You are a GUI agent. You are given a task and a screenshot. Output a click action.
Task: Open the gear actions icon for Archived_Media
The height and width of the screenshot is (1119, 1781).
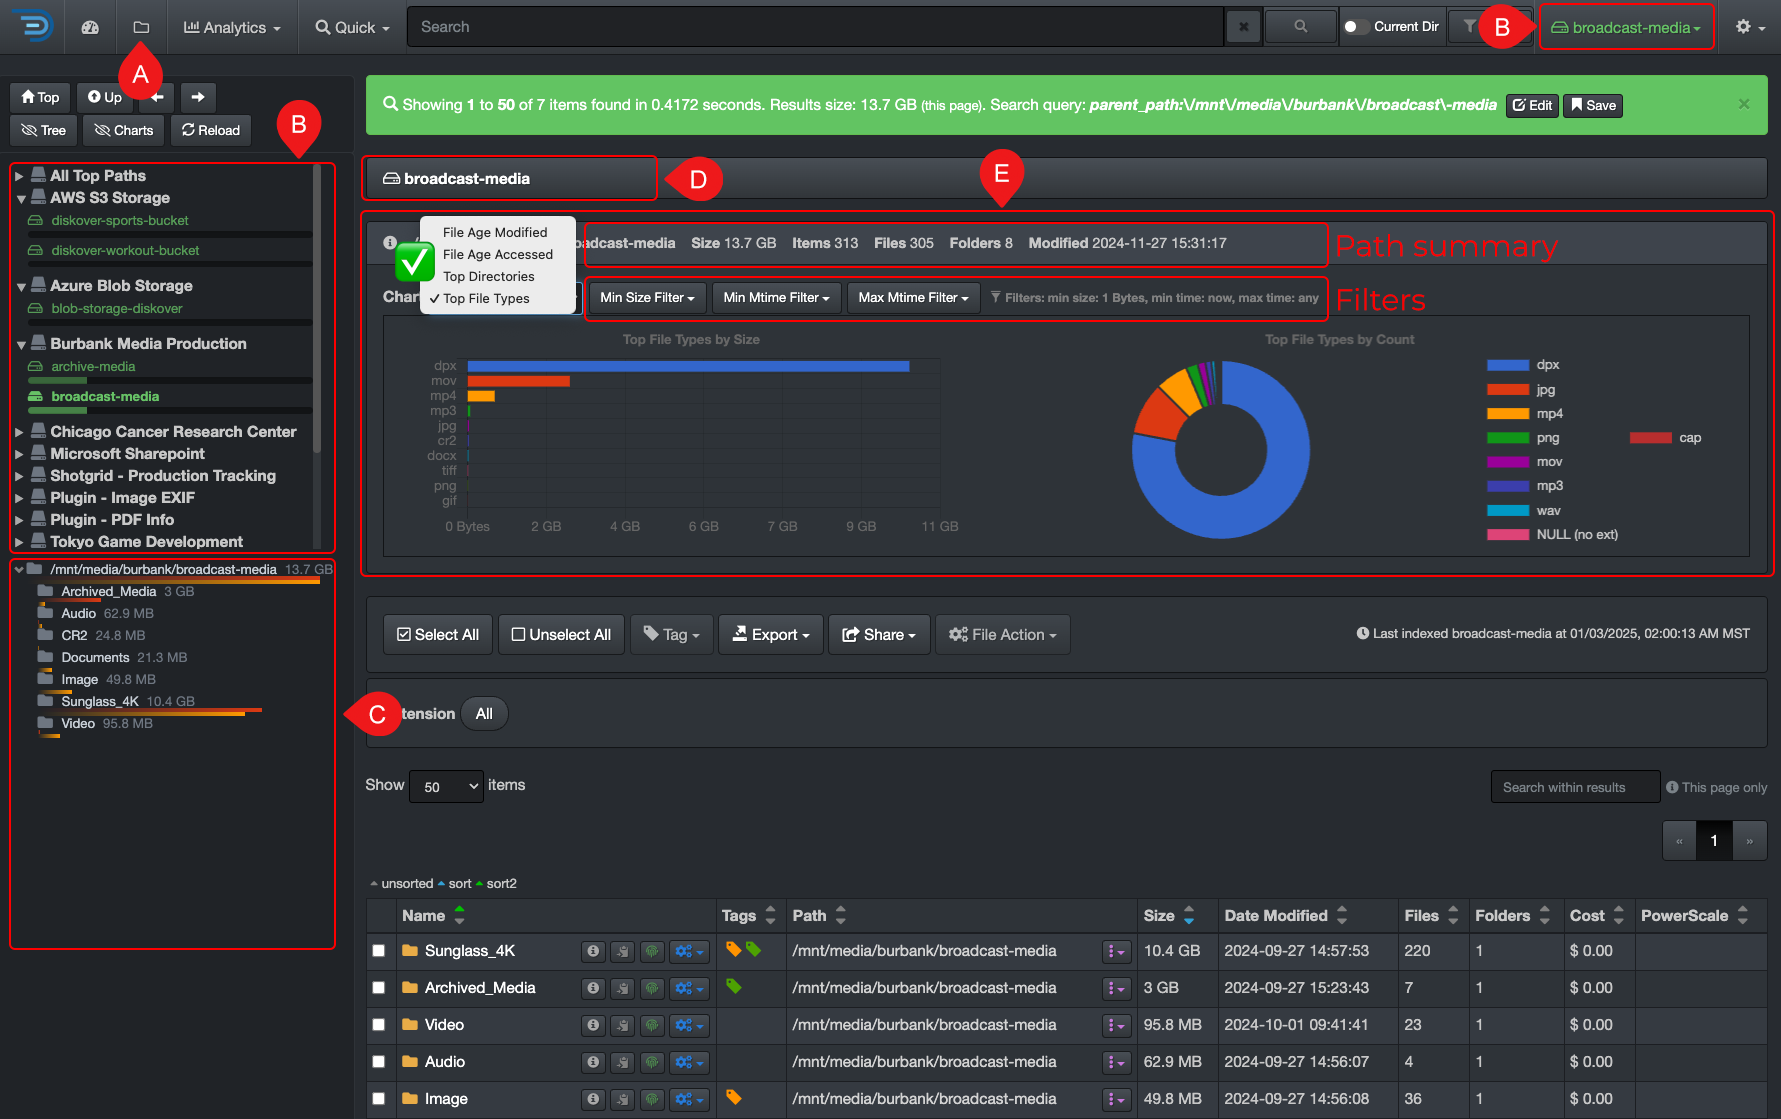688,988
